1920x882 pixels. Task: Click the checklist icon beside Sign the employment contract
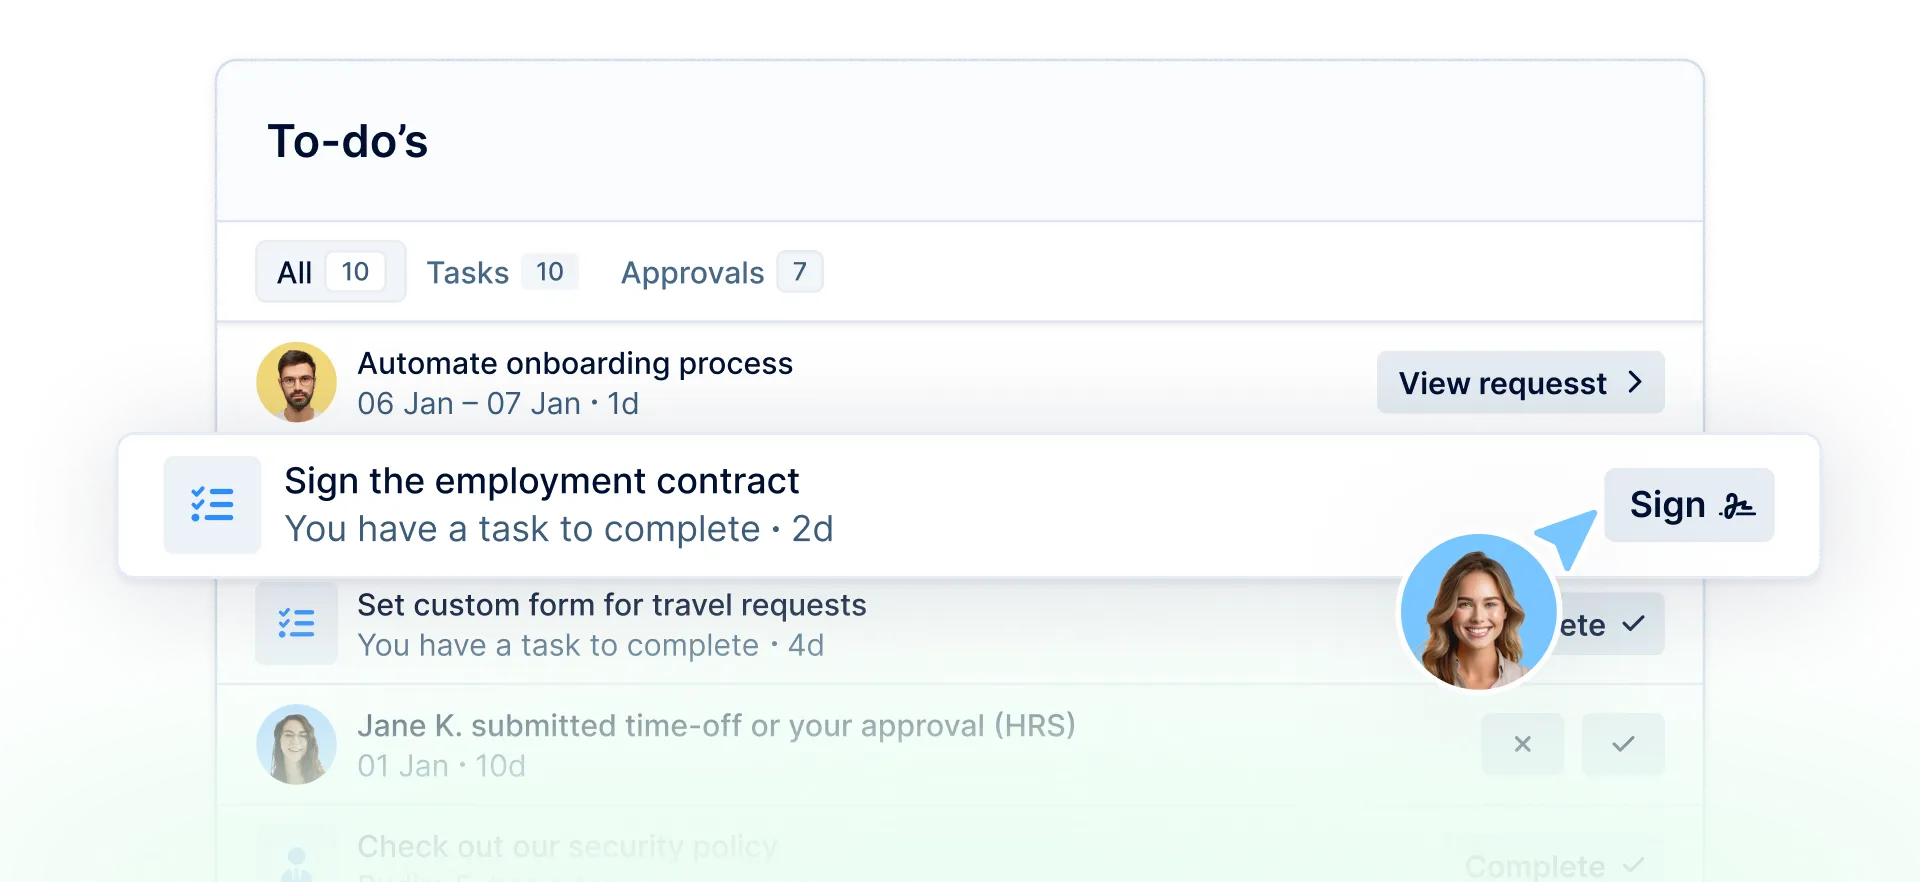tap(212, 505)
